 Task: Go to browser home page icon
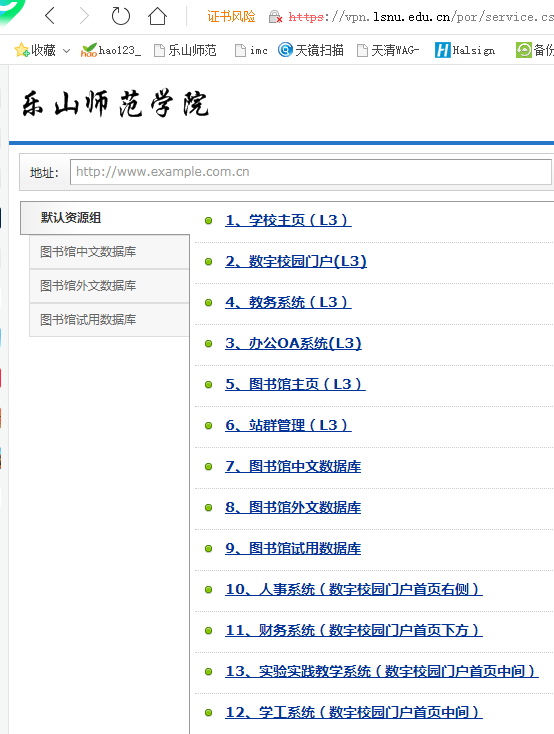pos(157,16)
